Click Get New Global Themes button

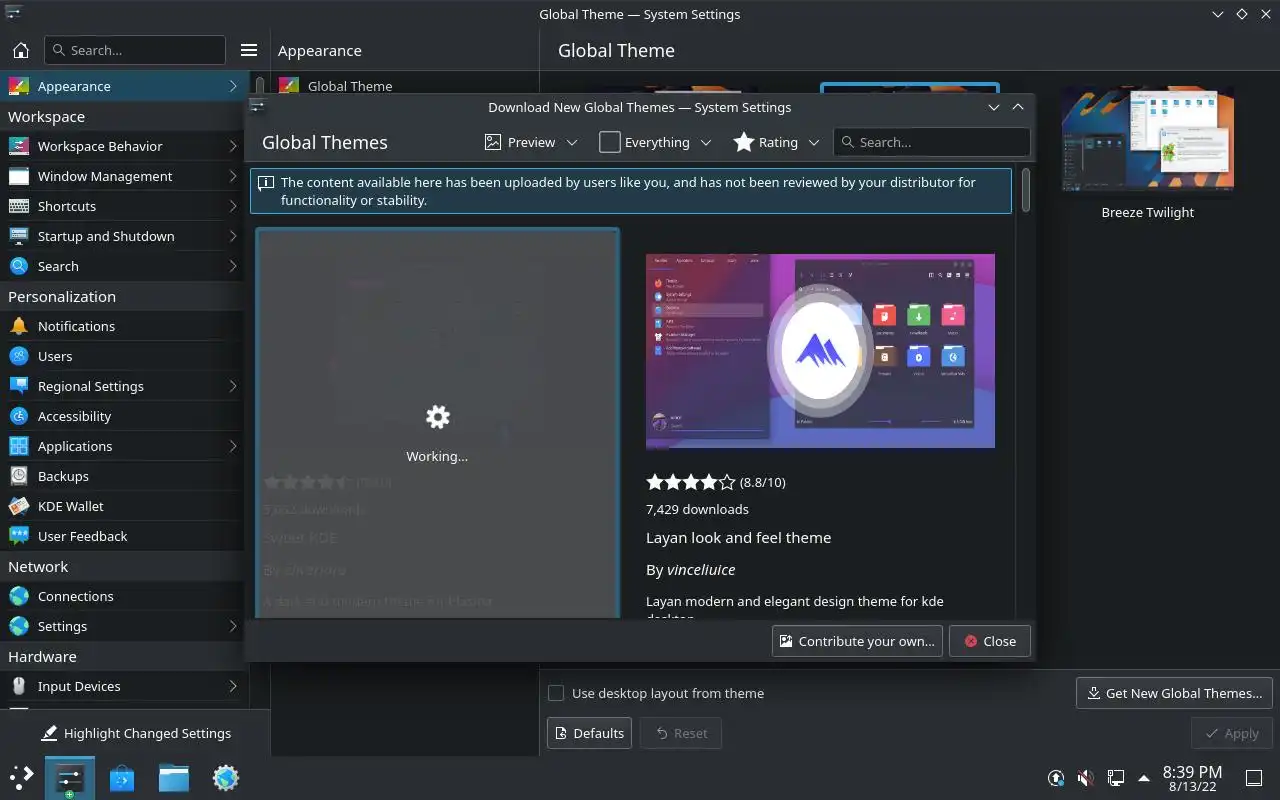coord(1174,693)
